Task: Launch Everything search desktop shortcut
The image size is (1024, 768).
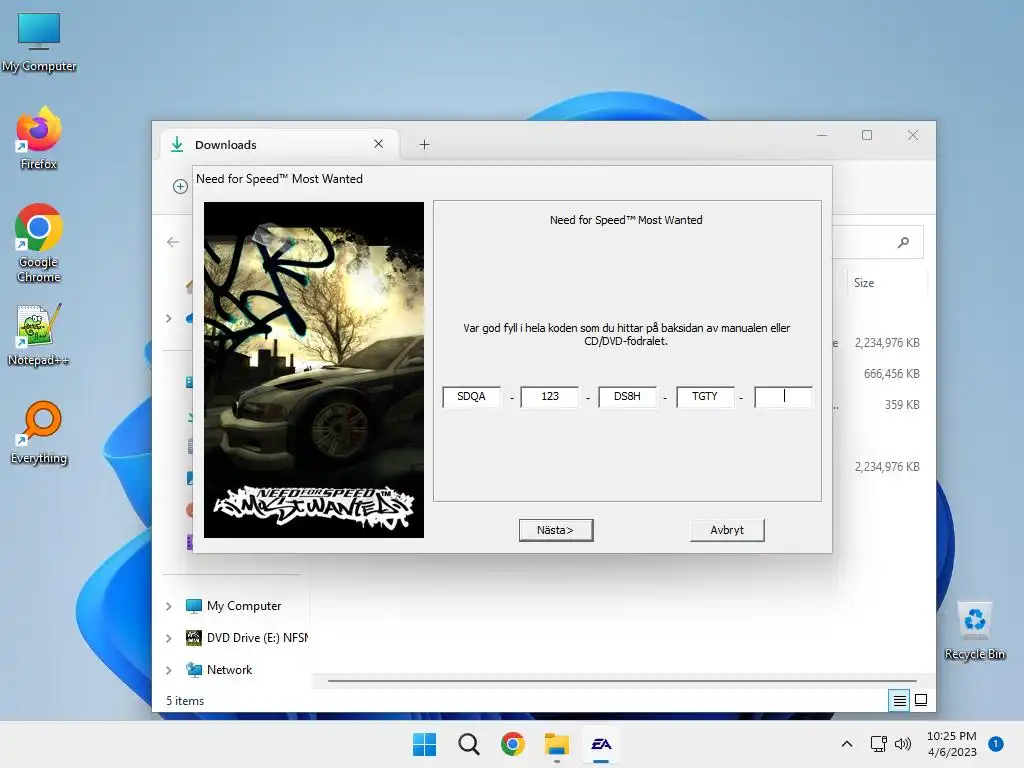Action: tap(39, 432)
